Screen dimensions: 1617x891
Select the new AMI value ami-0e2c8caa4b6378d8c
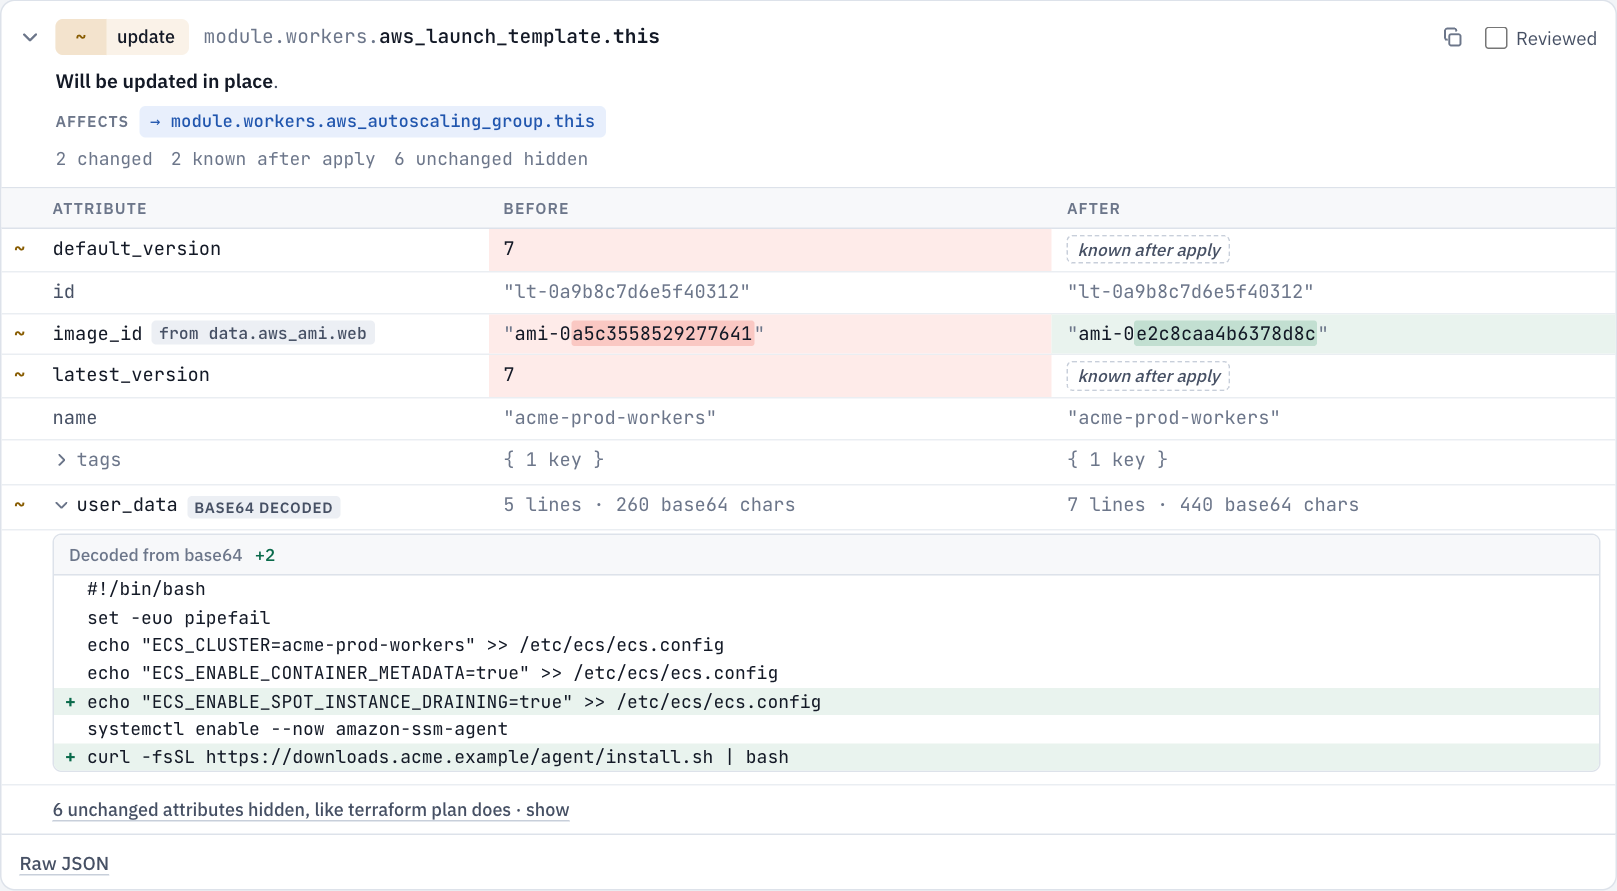[1197, 334]
